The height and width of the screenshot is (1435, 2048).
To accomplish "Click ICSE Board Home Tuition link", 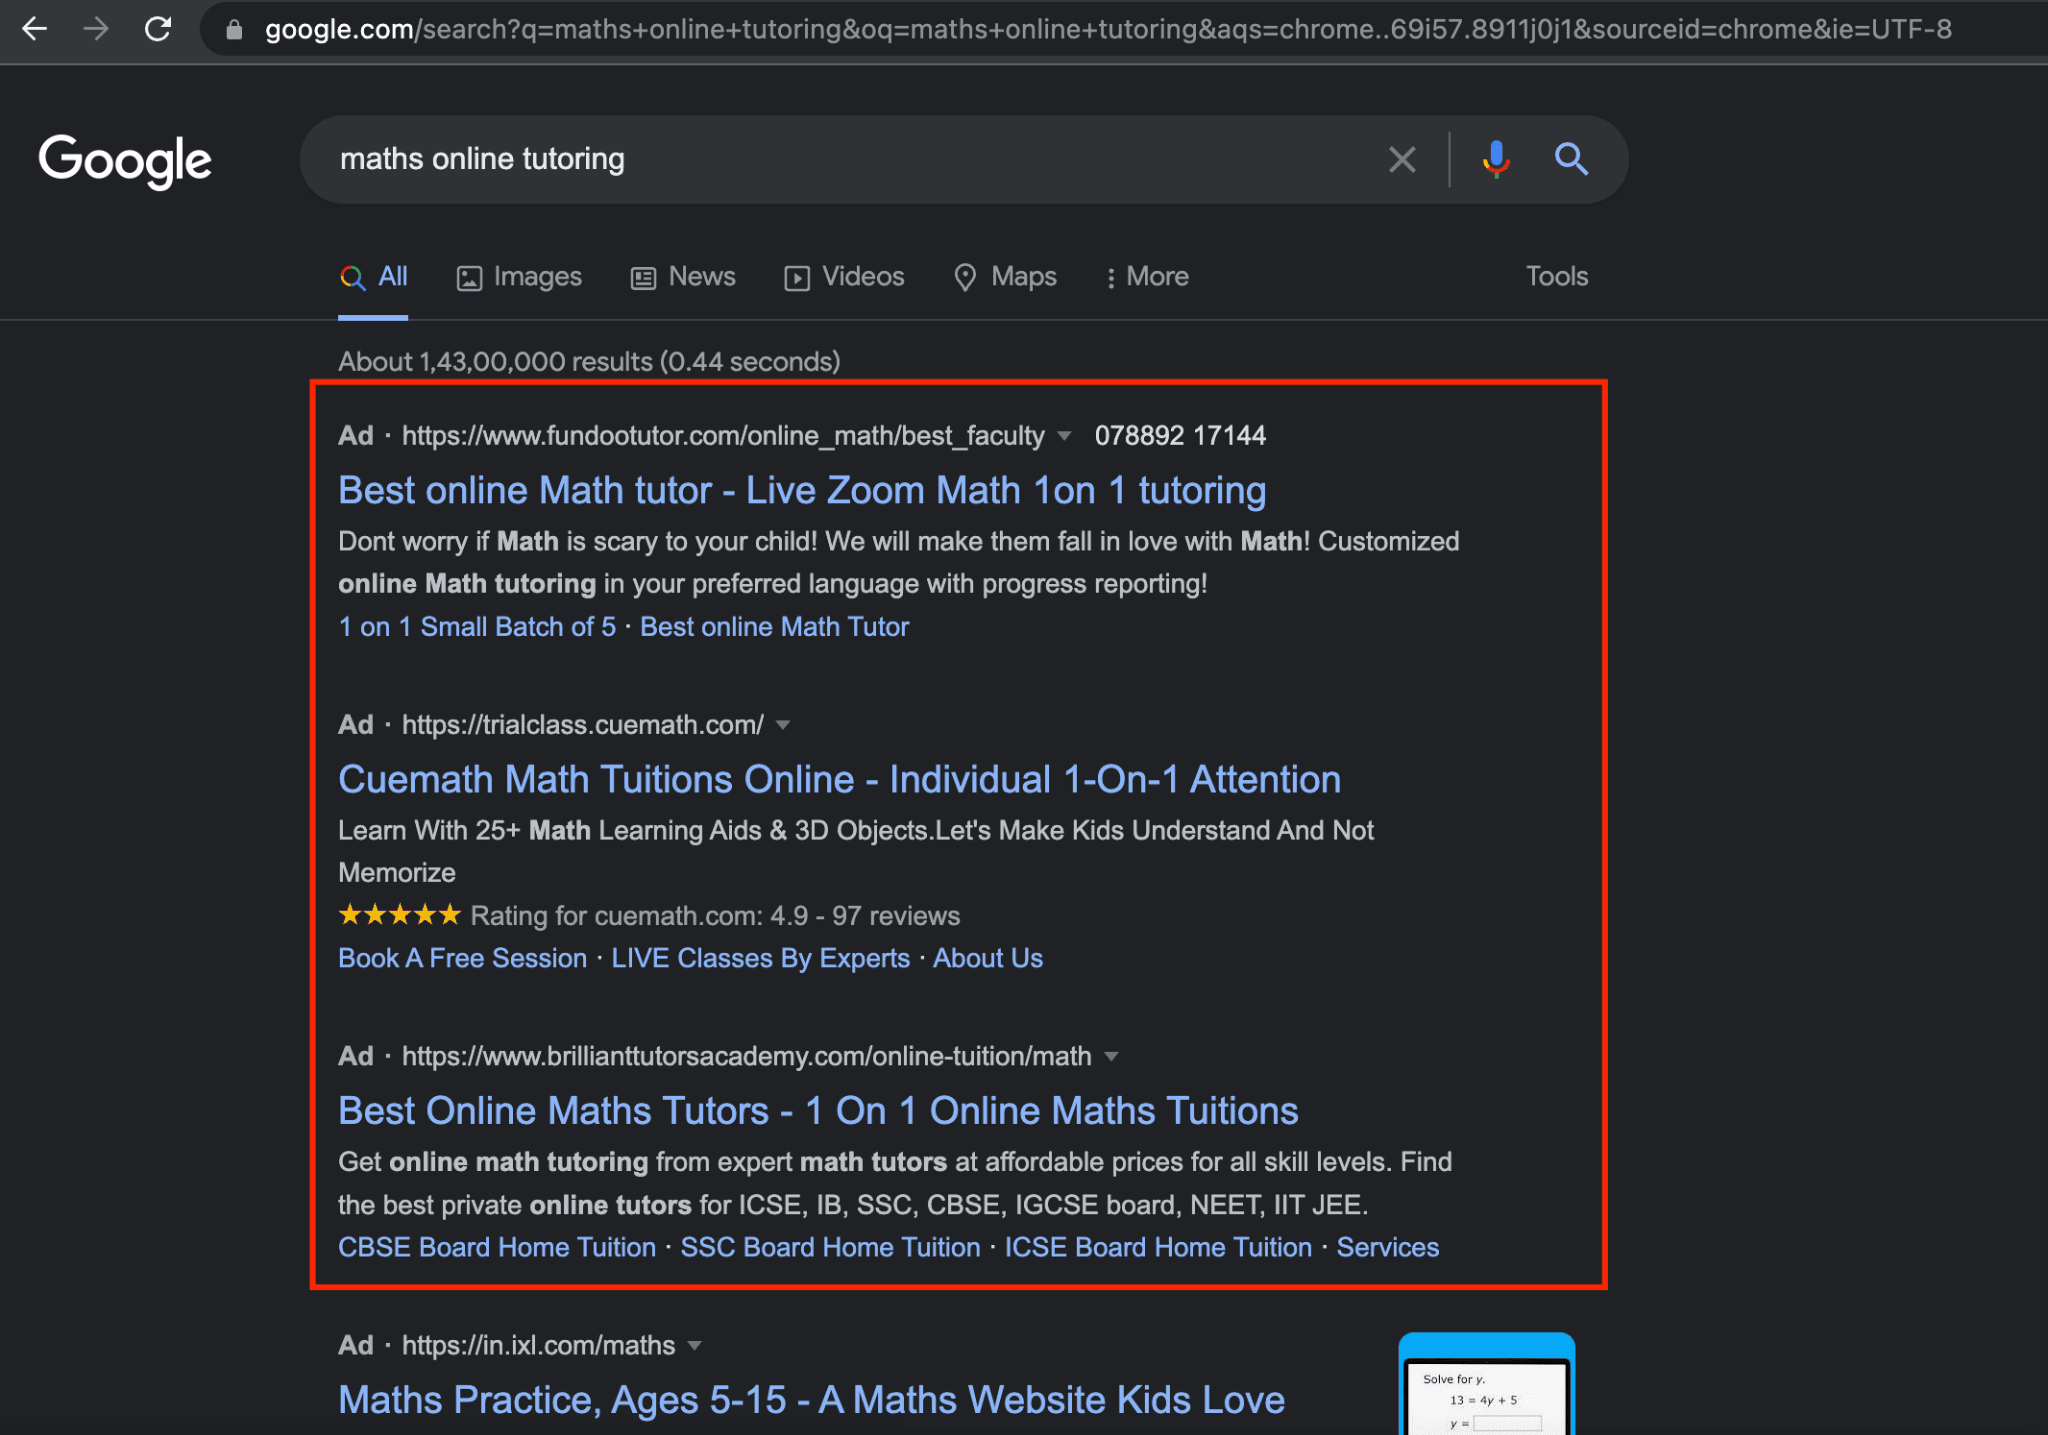I will (x=1158, y=1247).
